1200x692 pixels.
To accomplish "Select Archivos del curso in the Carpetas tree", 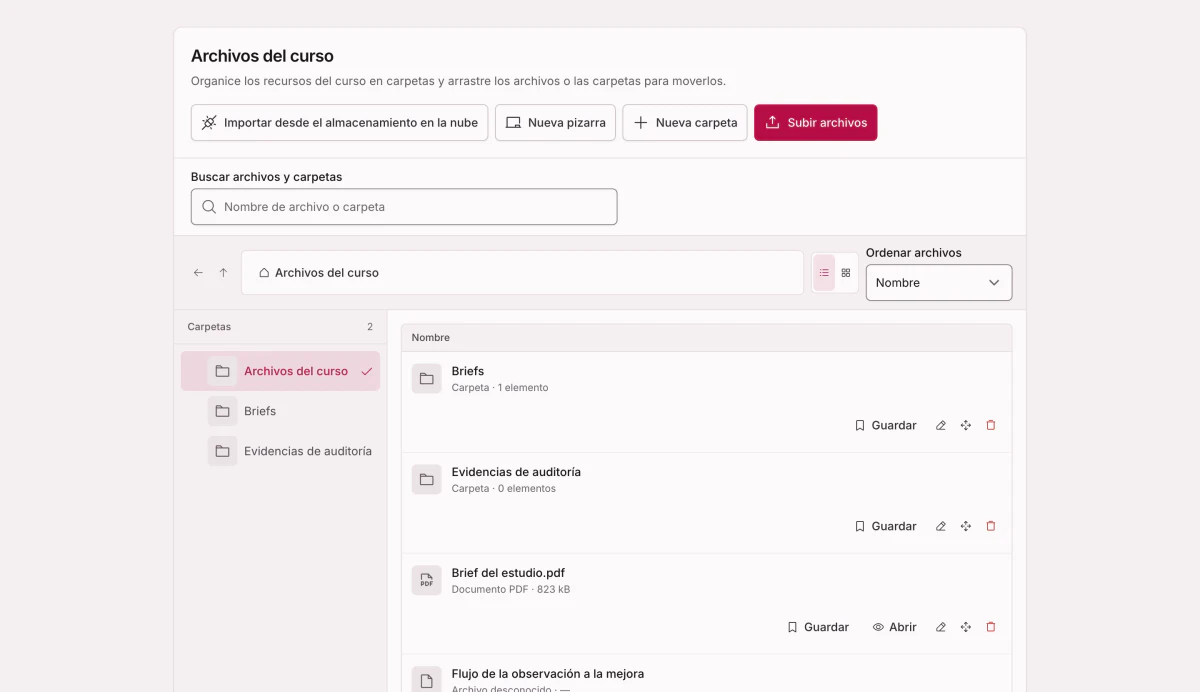I will point(280,371).
